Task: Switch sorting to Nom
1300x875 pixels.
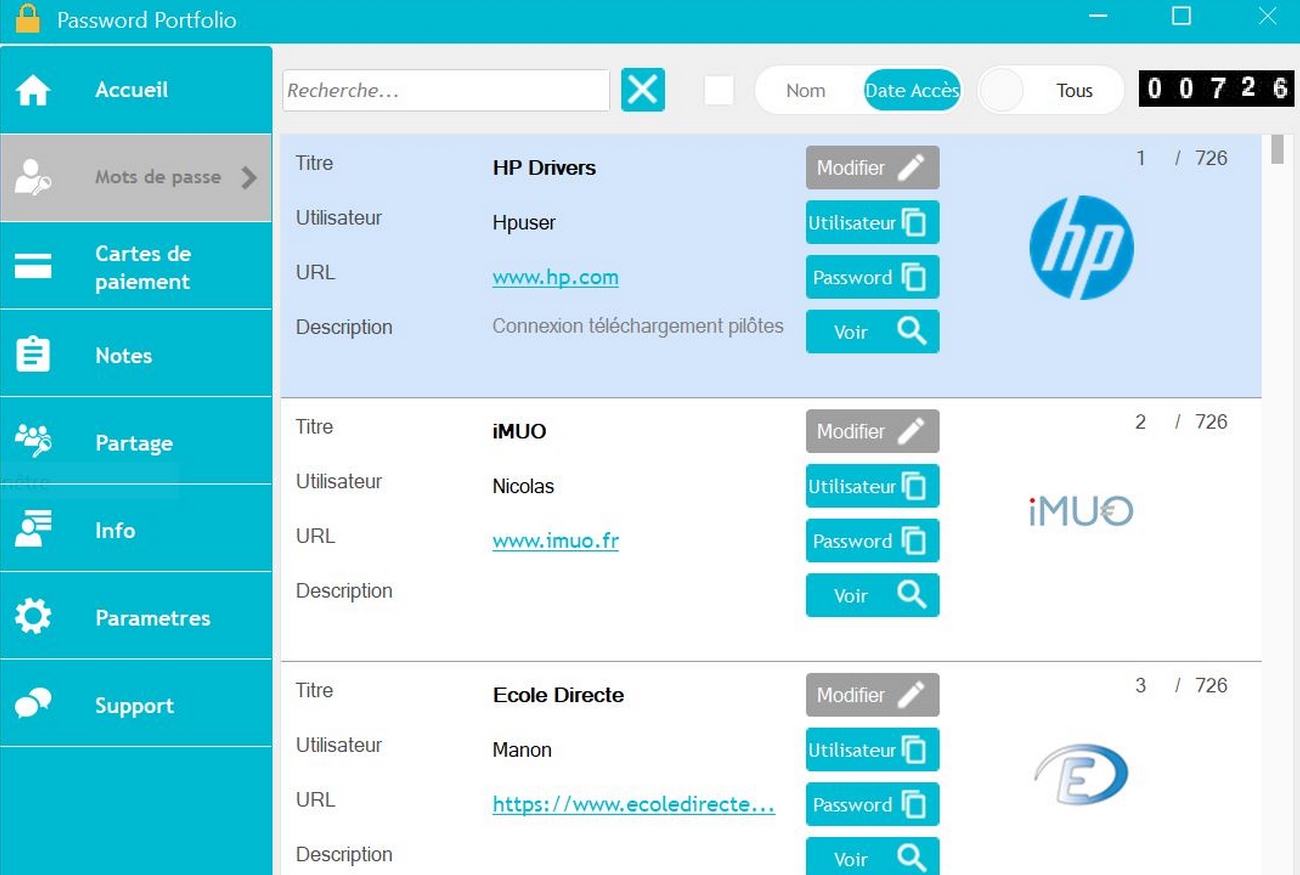Action: point(805,91)
